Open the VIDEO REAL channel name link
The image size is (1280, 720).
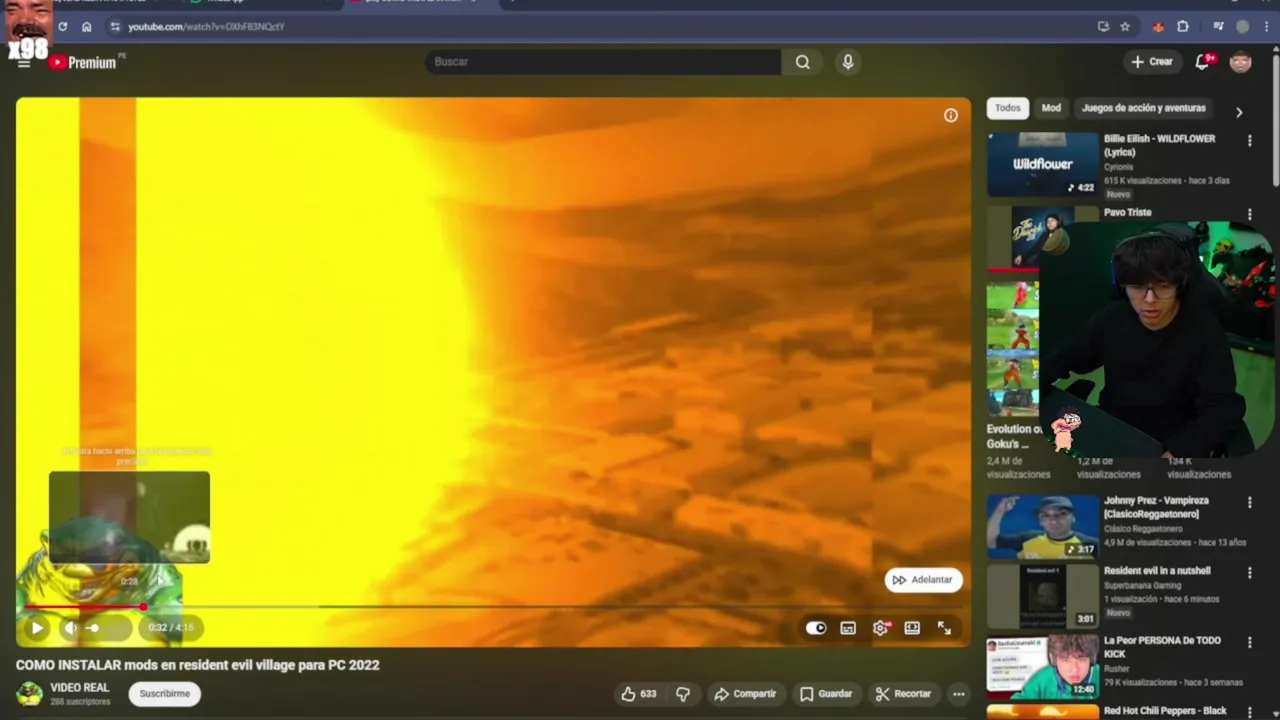click(80, 688)
